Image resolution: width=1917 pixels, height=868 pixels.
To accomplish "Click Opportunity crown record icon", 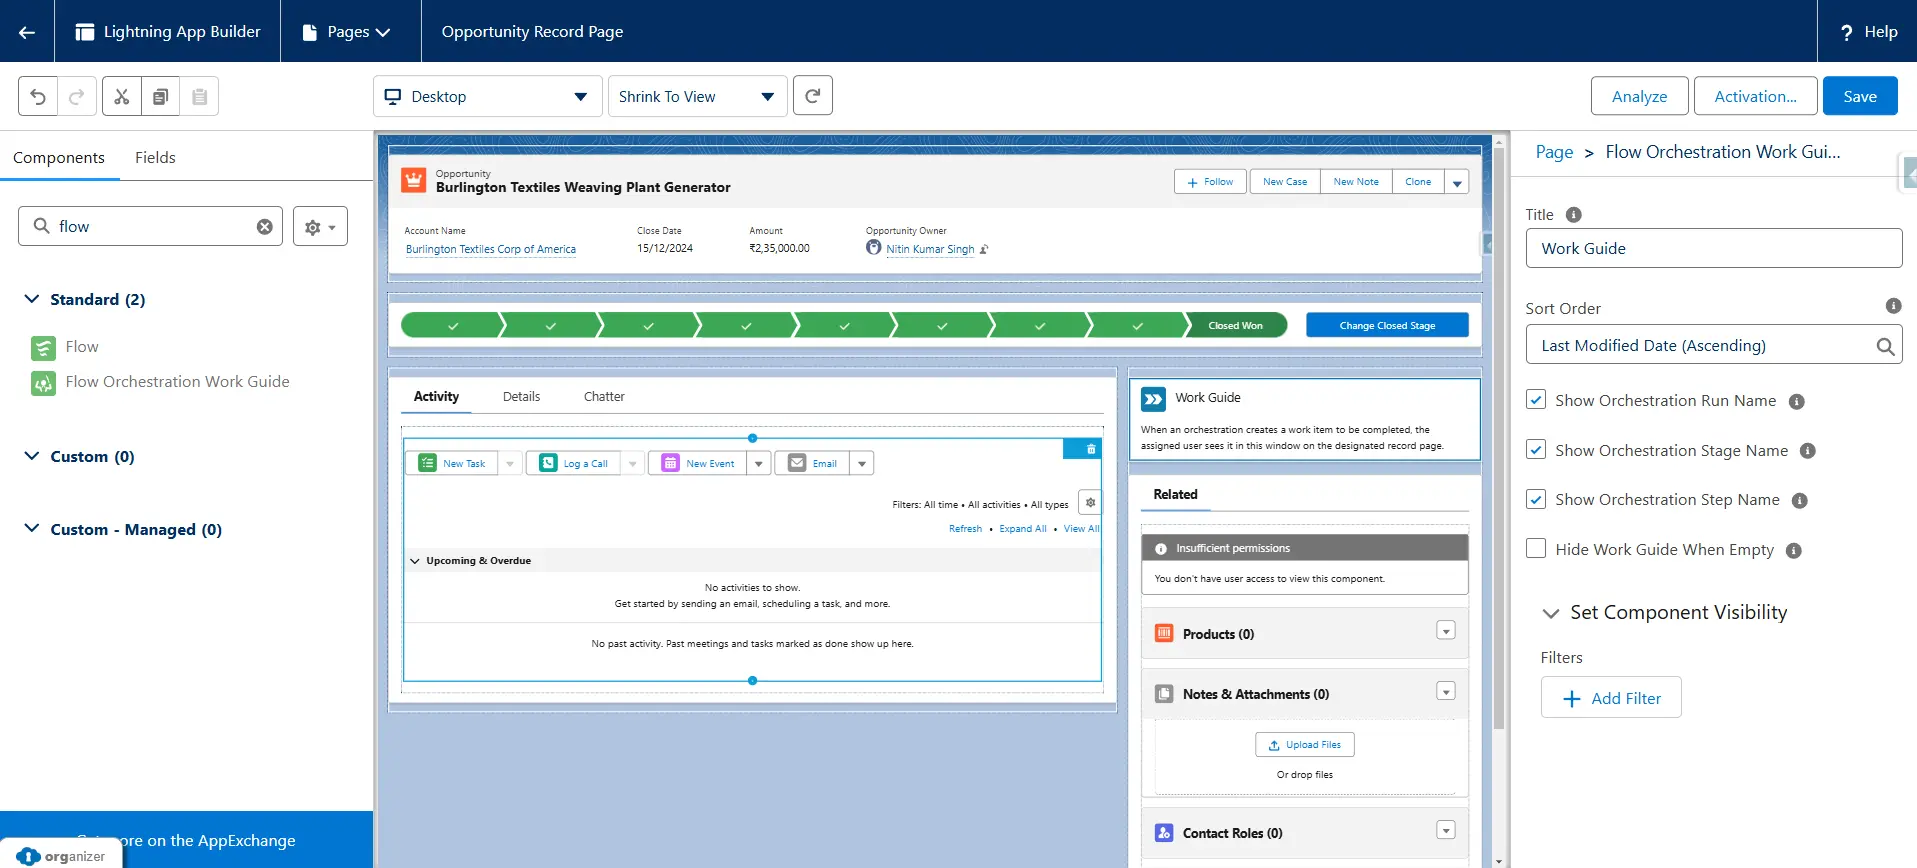I will pos(413,180).
